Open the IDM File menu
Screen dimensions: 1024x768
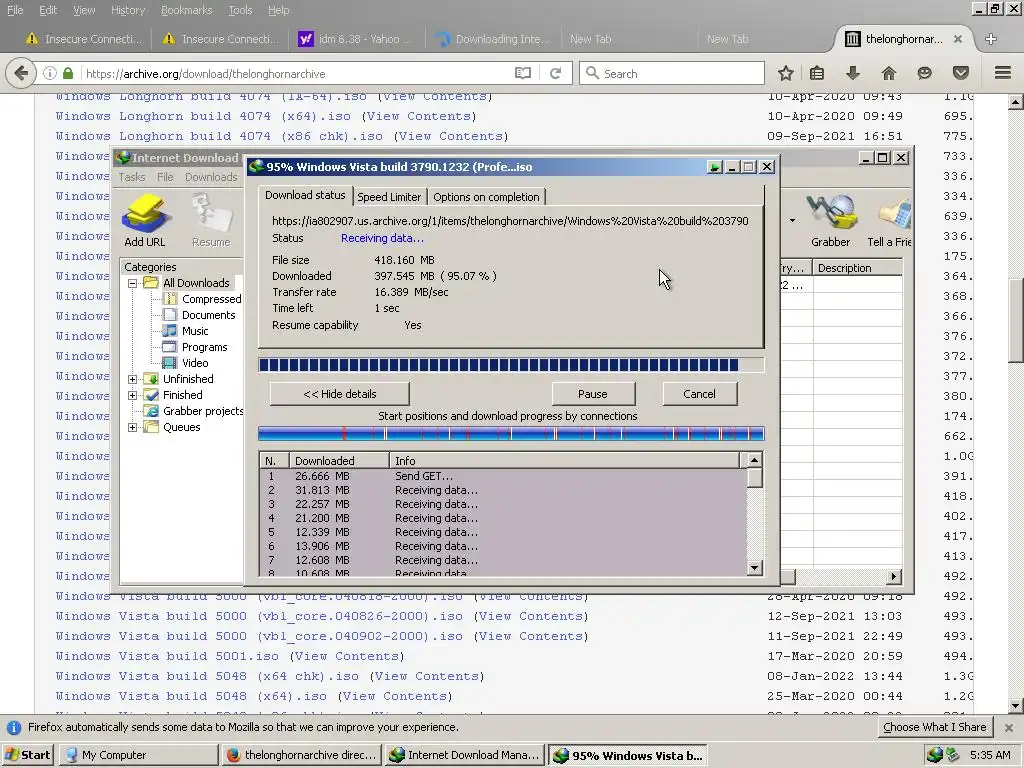point(165,177)
